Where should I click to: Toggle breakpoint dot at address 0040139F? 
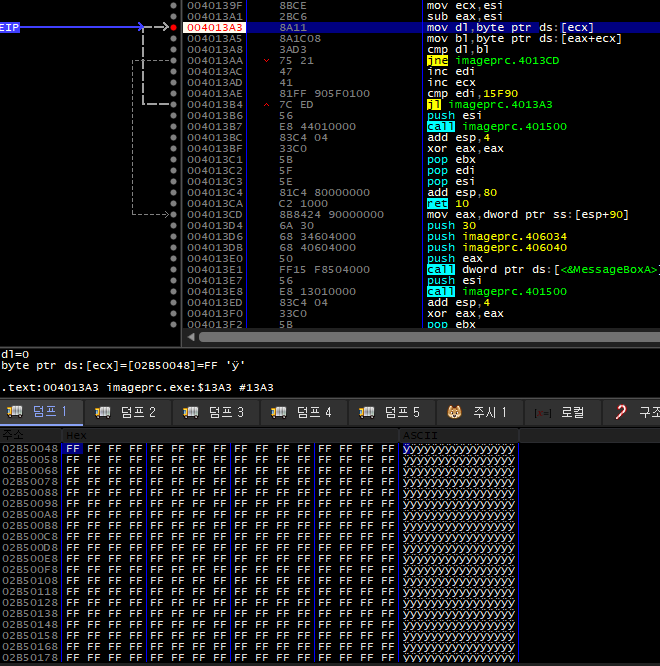point(173,6)
